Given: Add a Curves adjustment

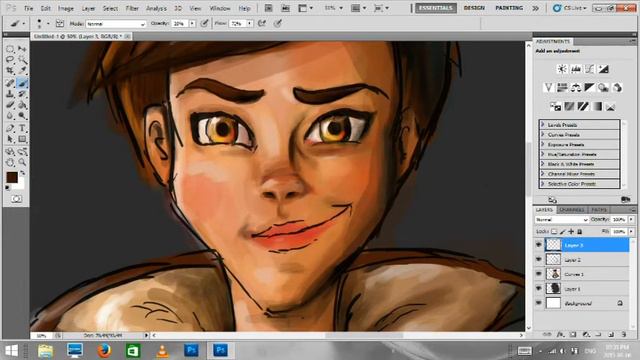Looking at the screenshot, I should 589,69.
